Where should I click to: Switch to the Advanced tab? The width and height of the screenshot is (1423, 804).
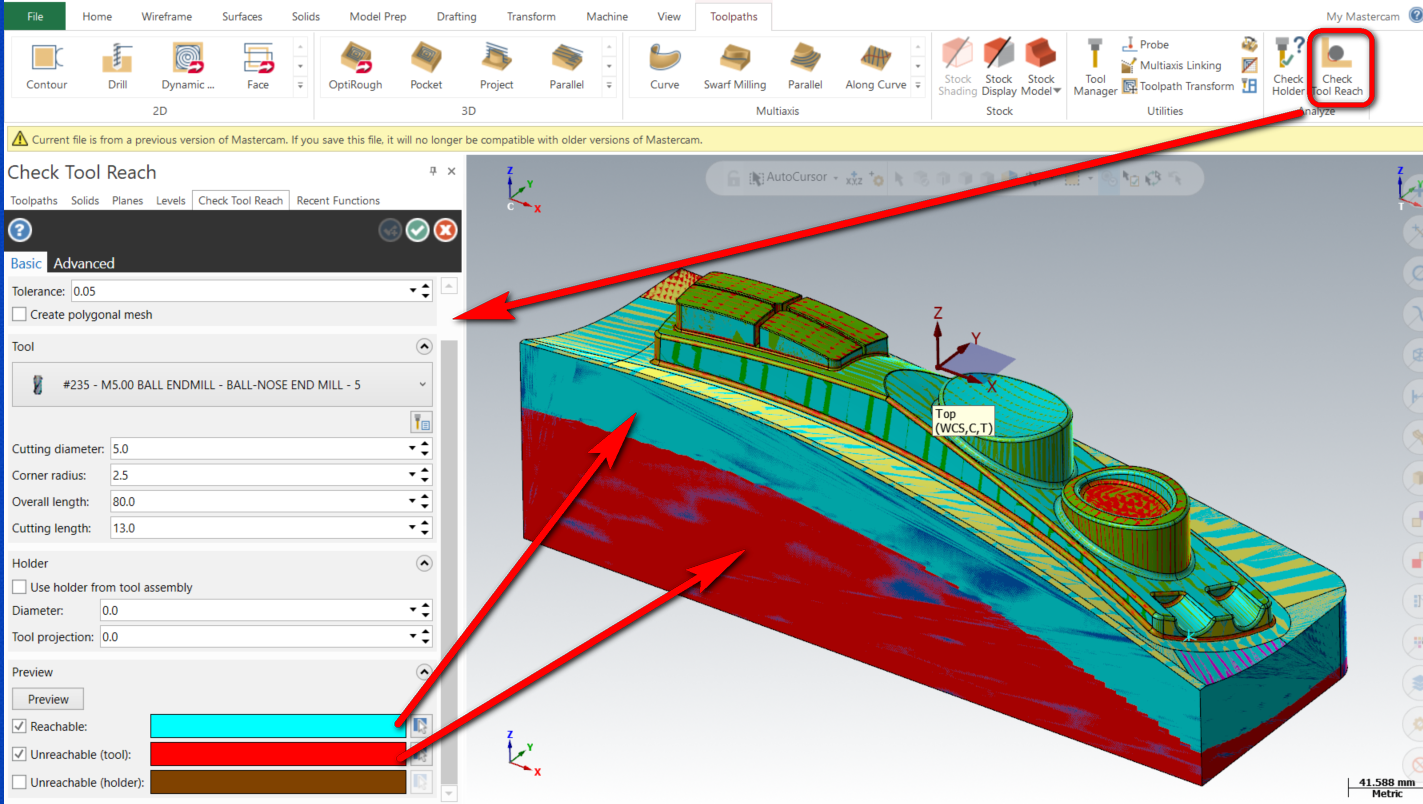point(84,263)
